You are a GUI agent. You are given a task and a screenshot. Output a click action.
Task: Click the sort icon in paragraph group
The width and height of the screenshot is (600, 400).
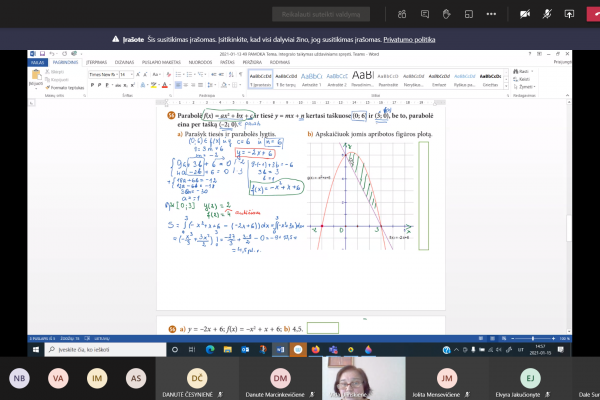tap(231, 74)
